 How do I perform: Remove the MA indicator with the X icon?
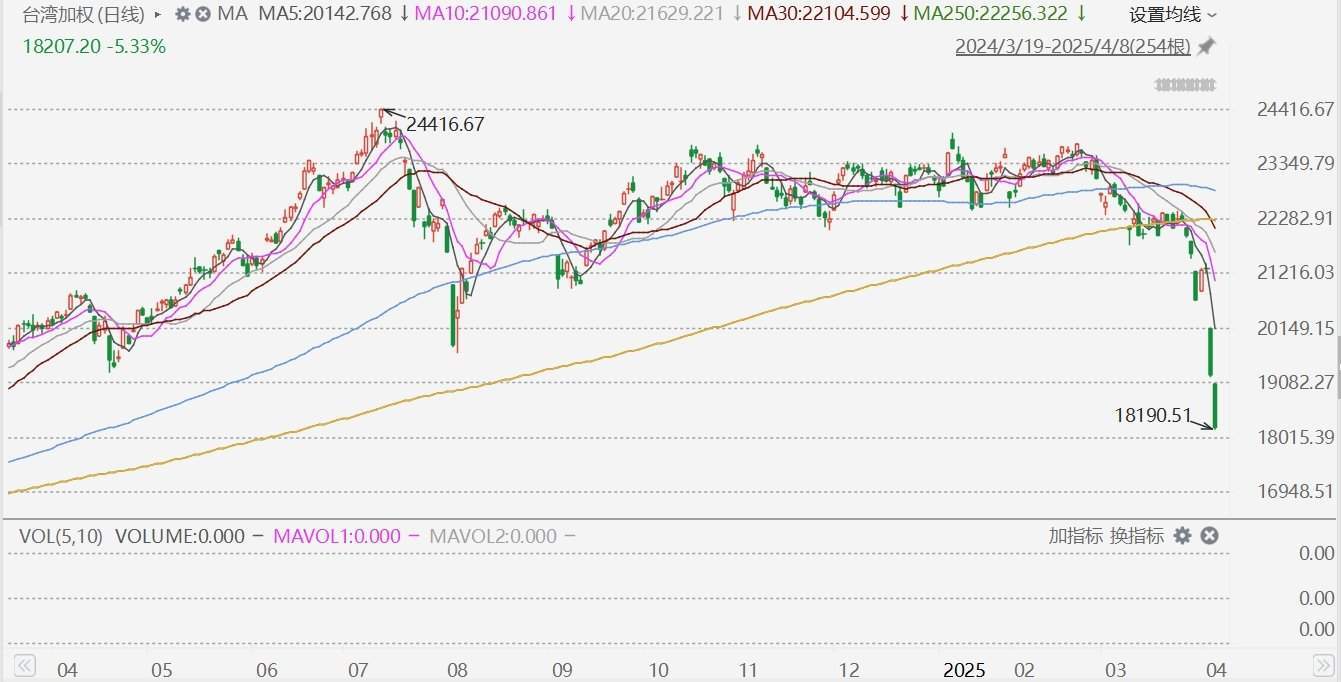(203, 14)
